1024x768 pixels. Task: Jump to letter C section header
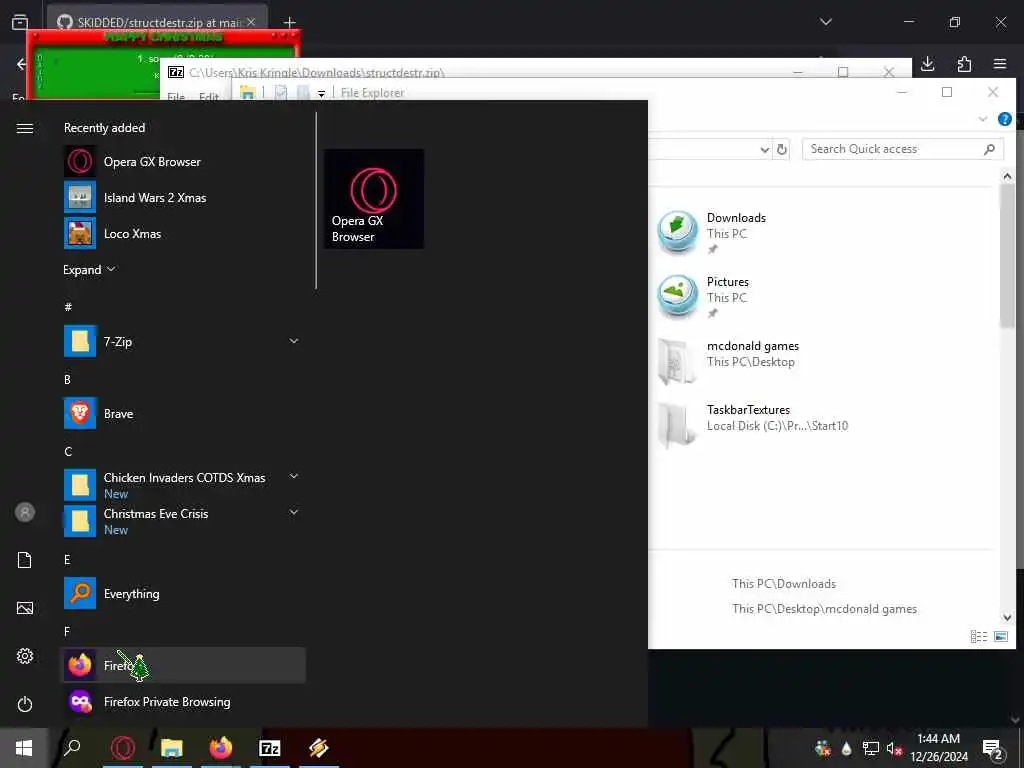coord(68,451)
